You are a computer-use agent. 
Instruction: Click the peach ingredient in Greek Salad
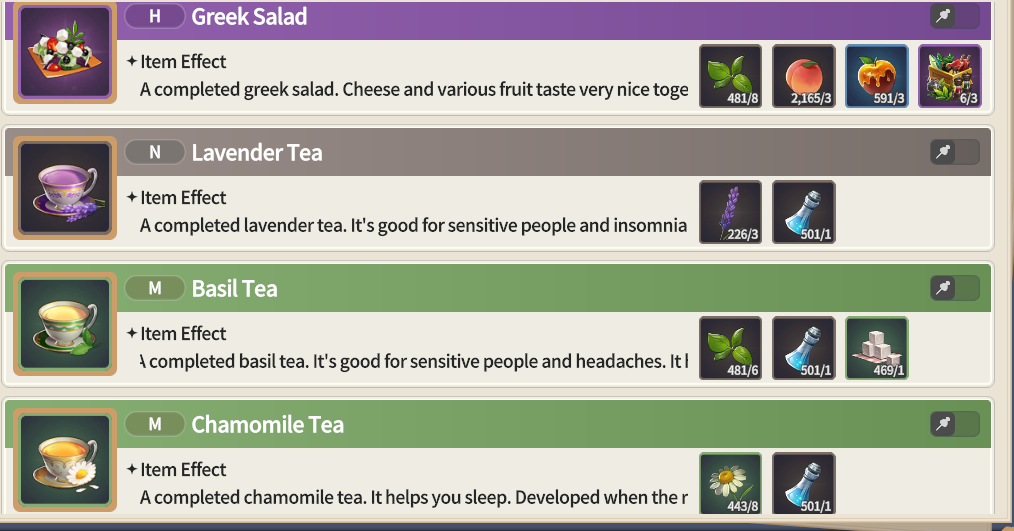point(803,76)
